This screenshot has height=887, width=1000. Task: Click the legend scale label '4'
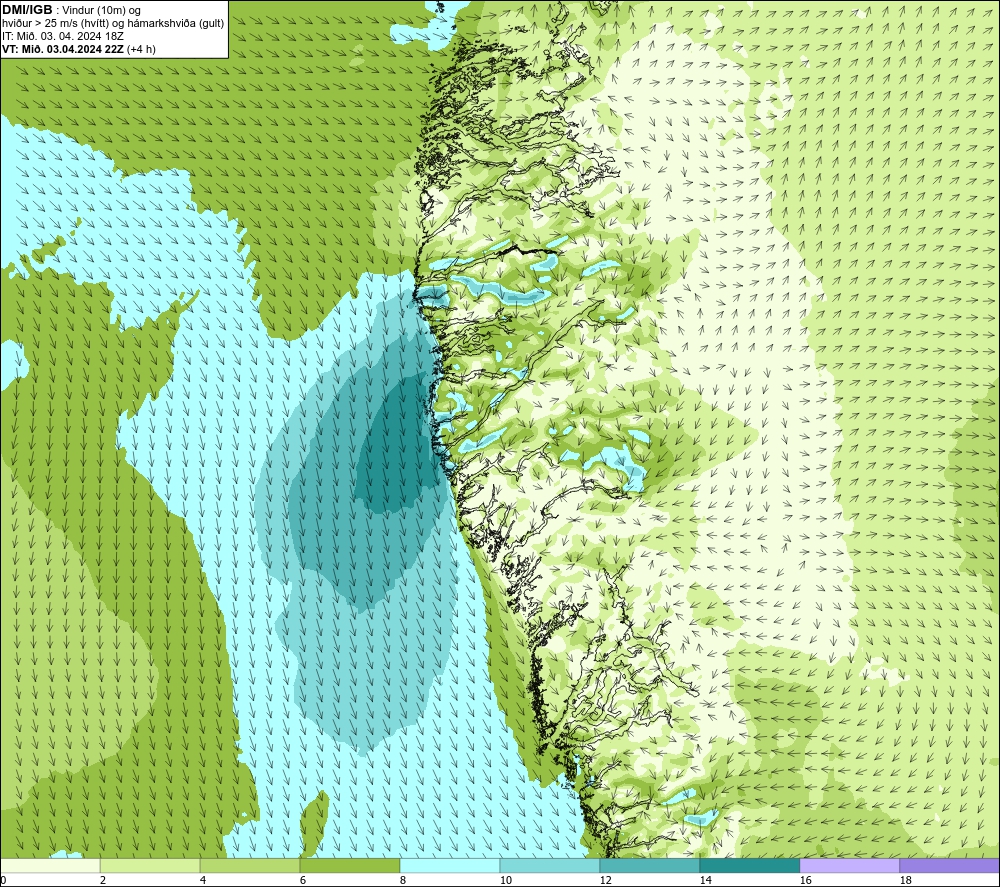point(203,880)
